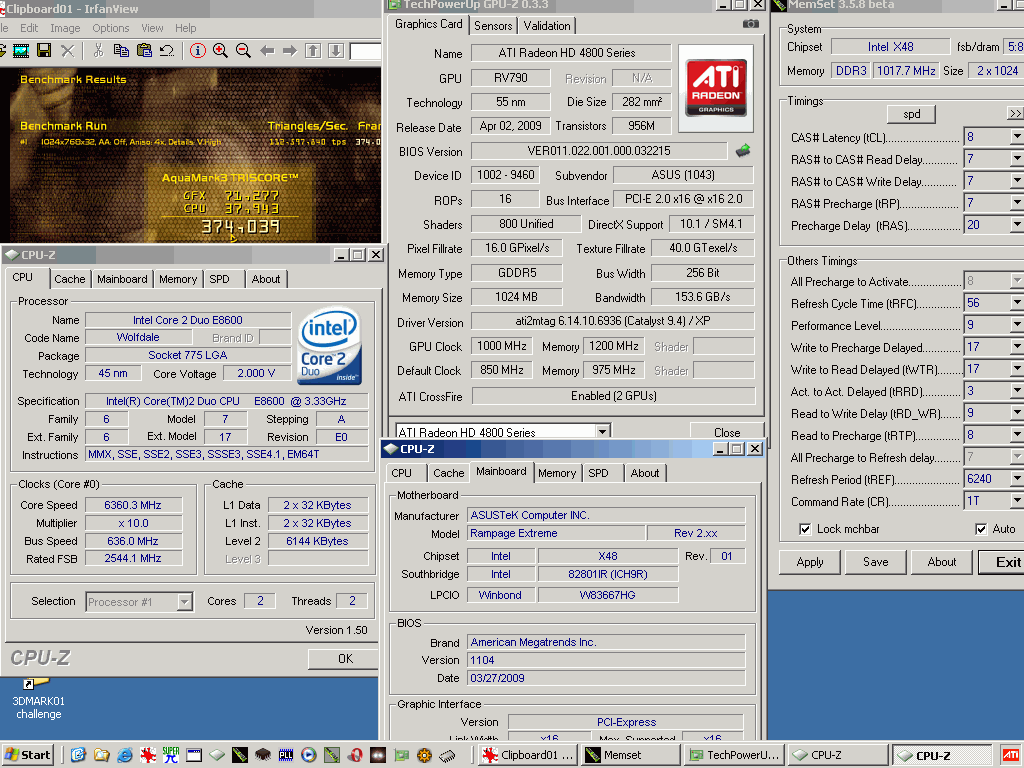Click the IrfanView toolbar page number field

[366, 51]
